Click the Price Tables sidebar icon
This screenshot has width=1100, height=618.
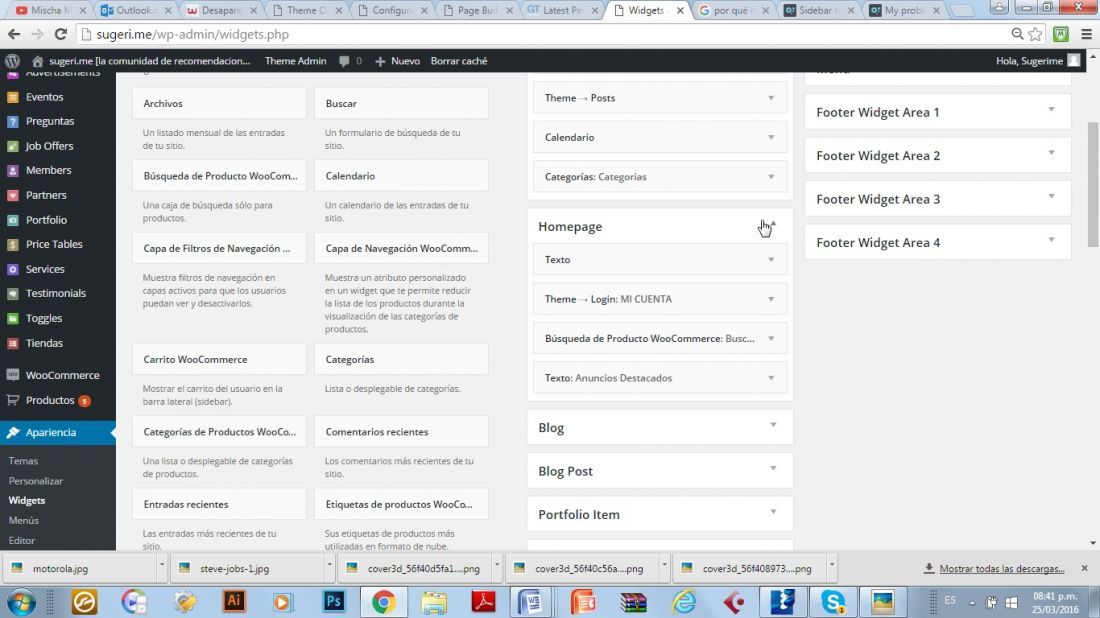coord(13,244)
